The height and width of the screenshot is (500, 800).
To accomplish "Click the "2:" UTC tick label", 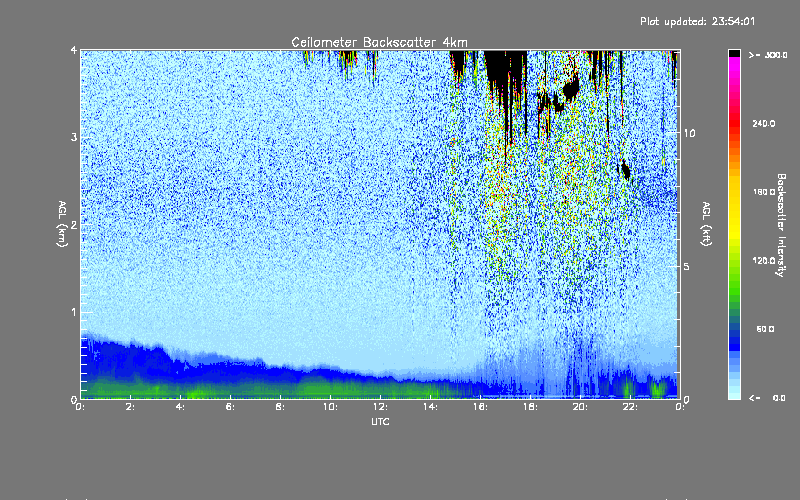I will point(131,407).
